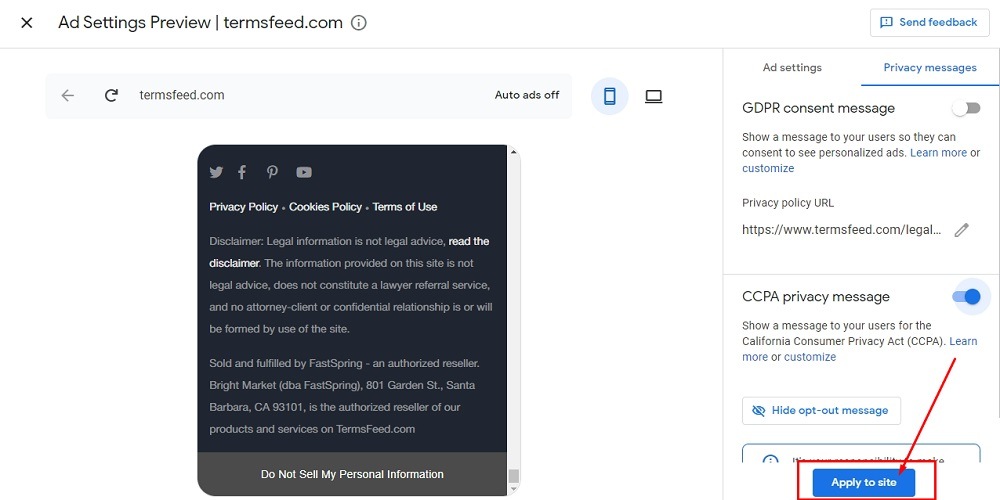Enable the GDPR consent message toggle
1000x500 pixels.
tap(966, 108)
